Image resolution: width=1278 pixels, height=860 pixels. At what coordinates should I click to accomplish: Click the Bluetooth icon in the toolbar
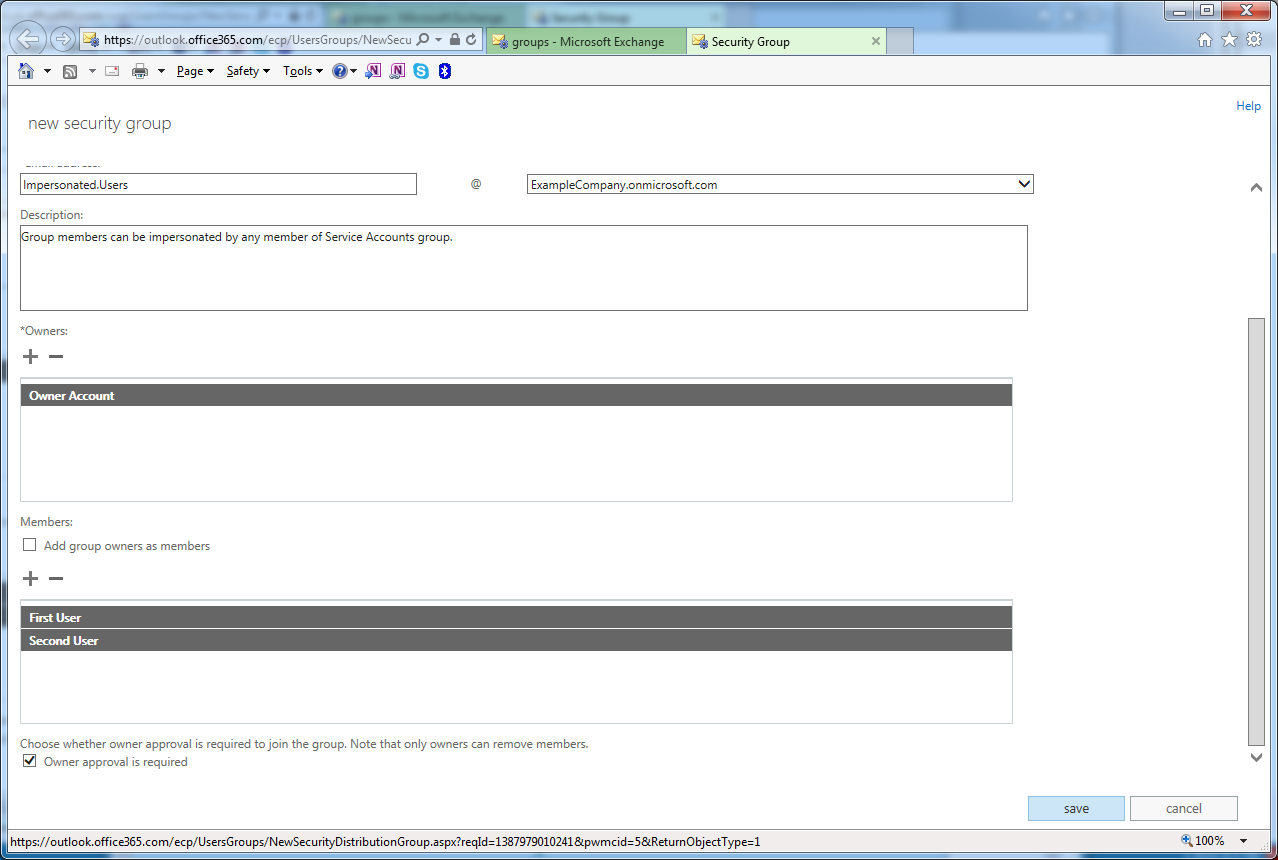(445, 71)
